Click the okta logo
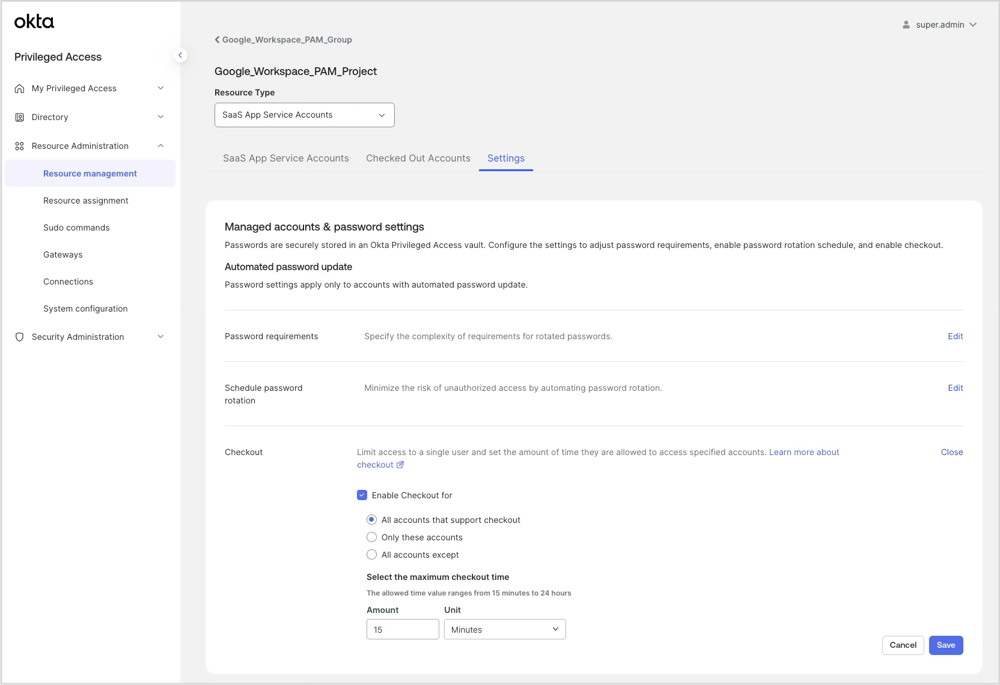1000x685 pixels. click(33, 20)
